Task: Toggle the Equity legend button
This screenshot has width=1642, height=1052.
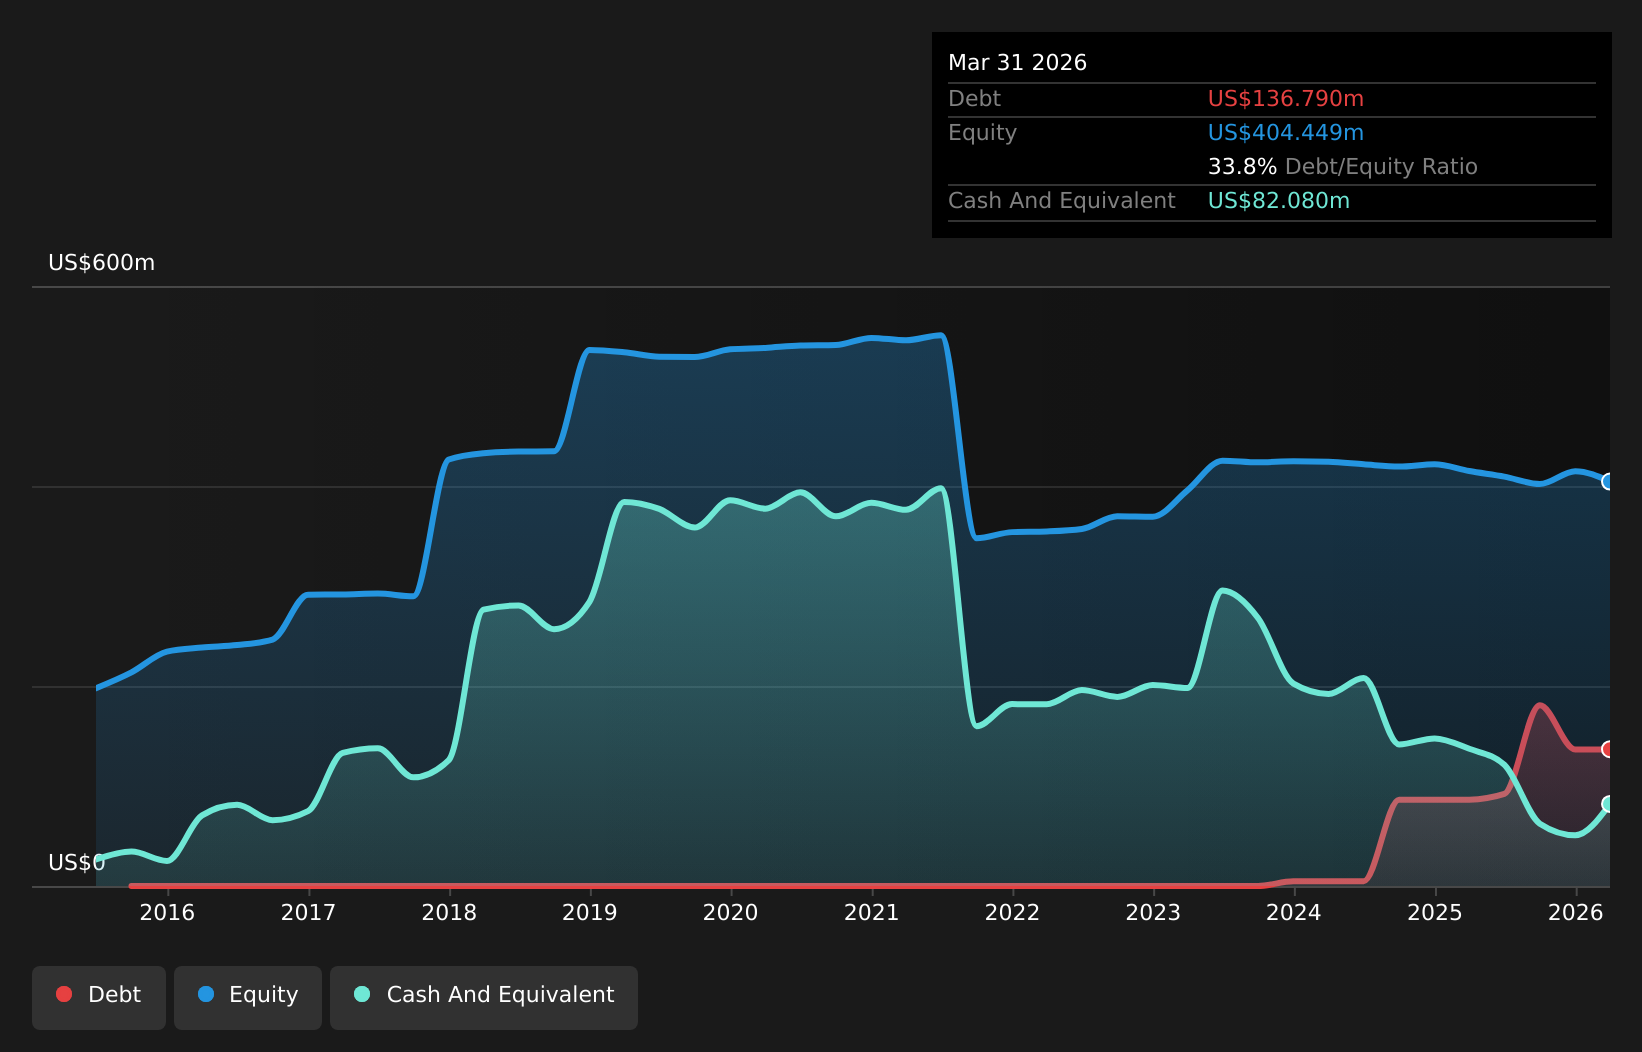Action: 248,997
